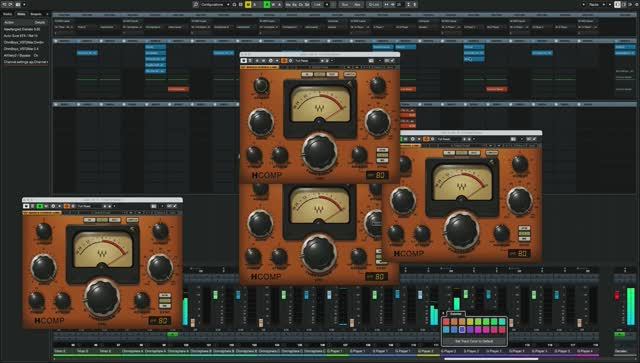
Task: Click the large center Ratio knob in right H-Comp
Action: [462, 230]
